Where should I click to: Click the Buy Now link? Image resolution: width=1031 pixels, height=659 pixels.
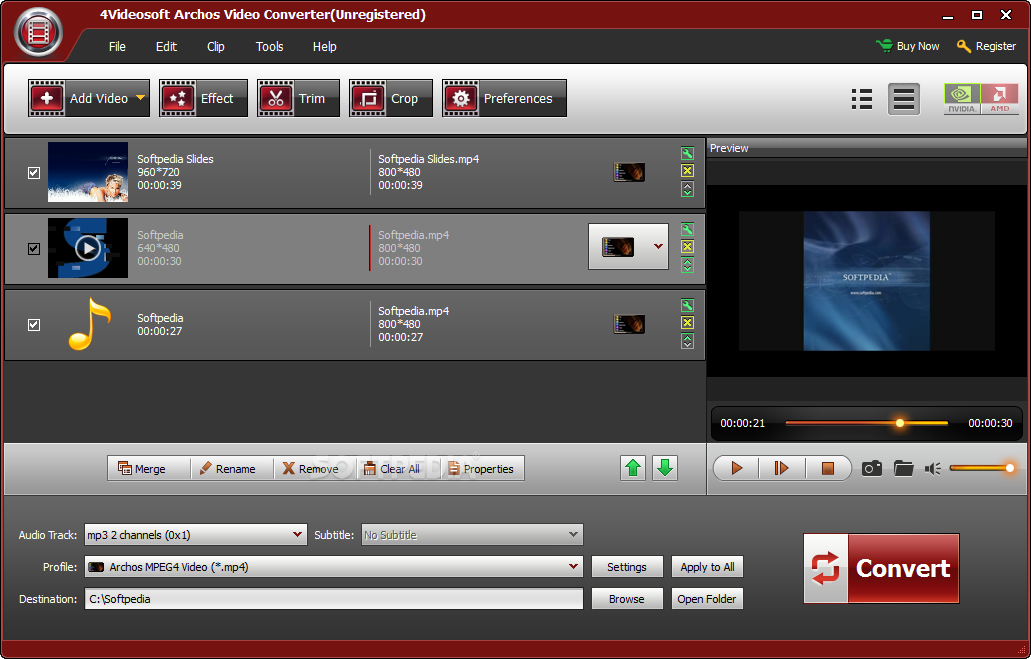point(908,46)
